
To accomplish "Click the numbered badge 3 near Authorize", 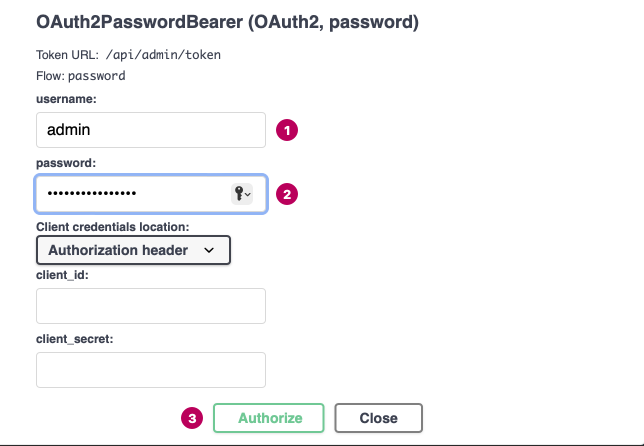I will point(192,418).
